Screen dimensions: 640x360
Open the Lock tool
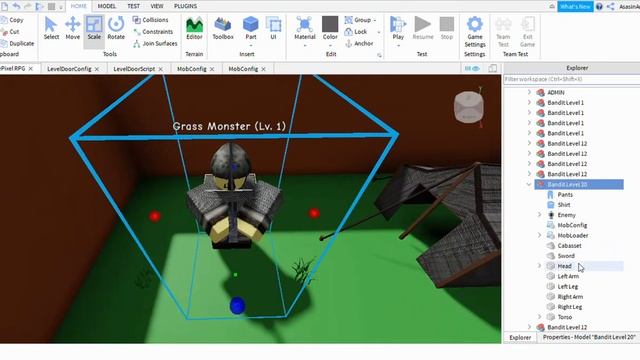pyautogui.click(x=356, y=31)
